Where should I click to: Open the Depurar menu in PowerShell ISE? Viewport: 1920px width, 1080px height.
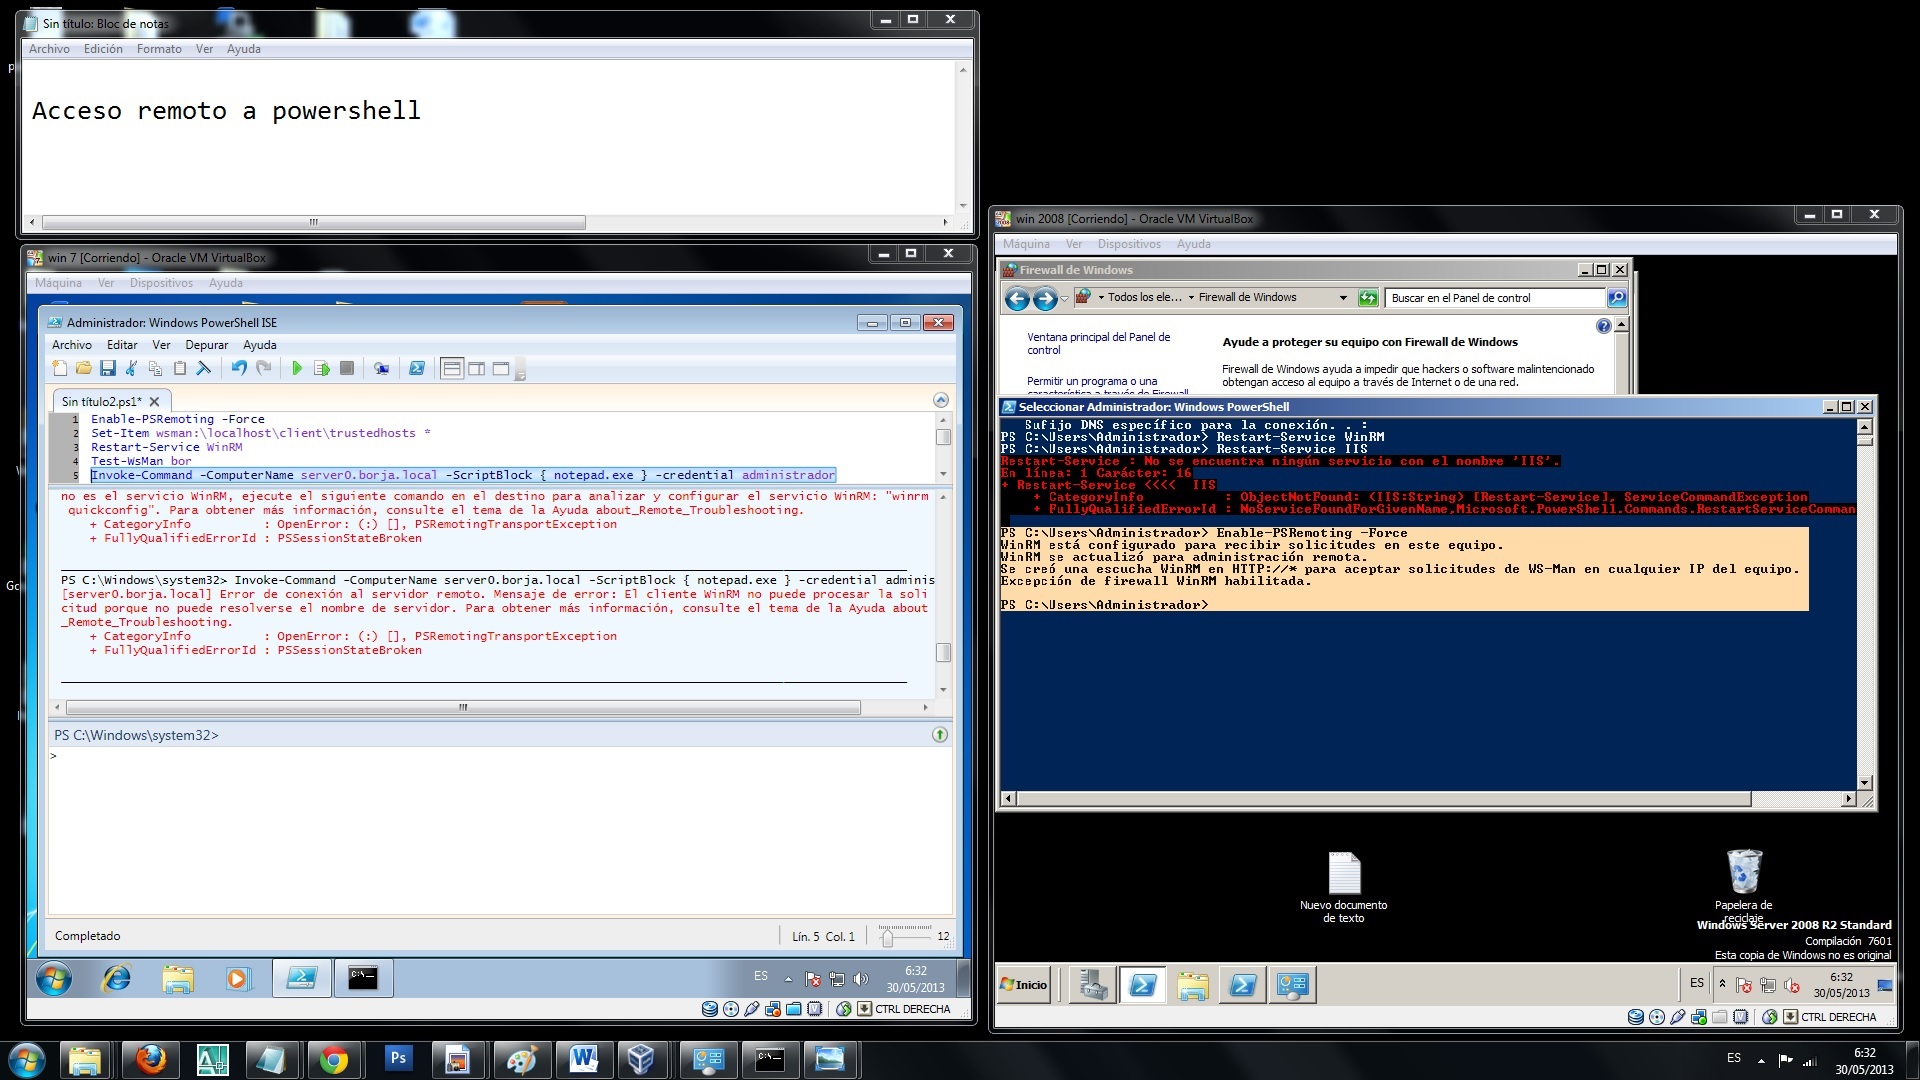[206, 345]
